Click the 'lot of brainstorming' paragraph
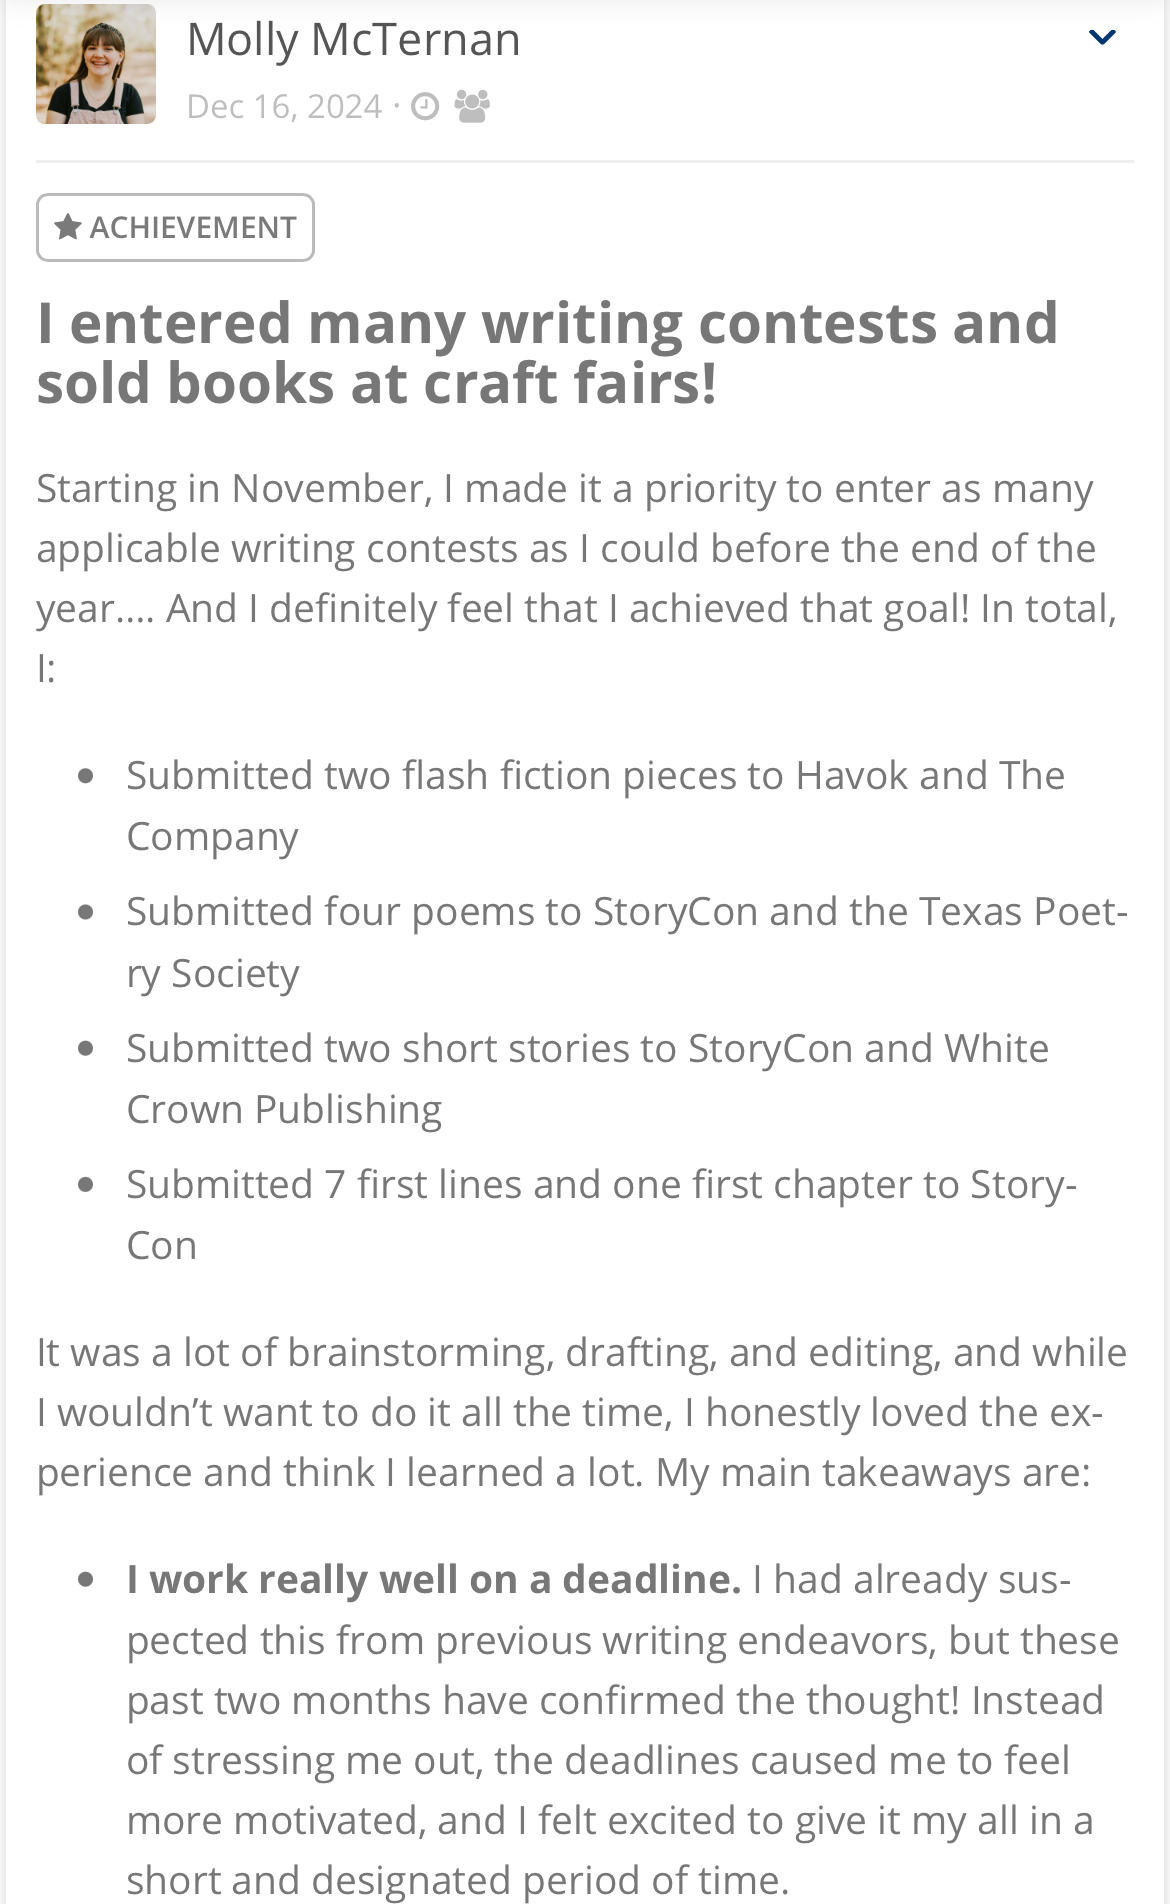Image resolution: width=1170 pixels, height=1904 pixels. (582, 1412)
